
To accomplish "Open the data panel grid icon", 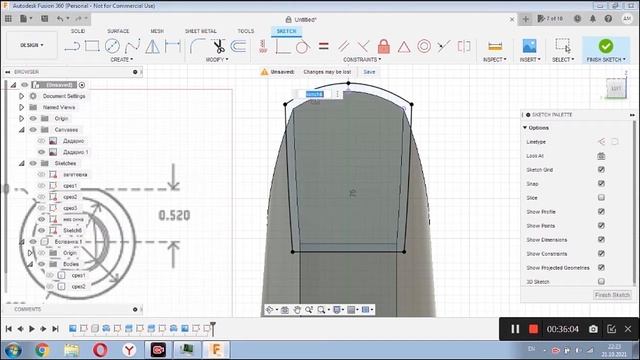I will click(8, 18).
